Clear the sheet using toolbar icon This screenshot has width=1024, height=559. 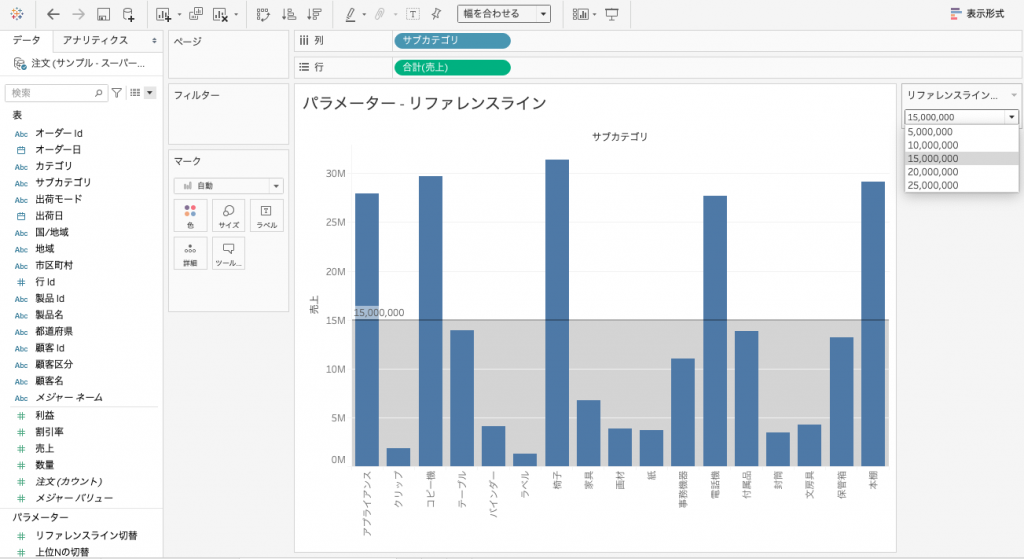click(221, 14)
